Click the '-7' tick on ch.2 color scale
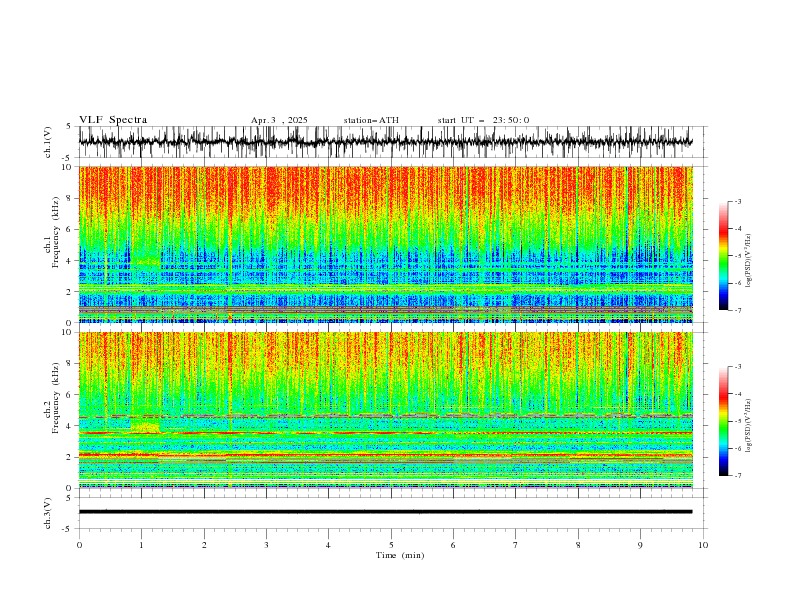 (x=737, y=476)
